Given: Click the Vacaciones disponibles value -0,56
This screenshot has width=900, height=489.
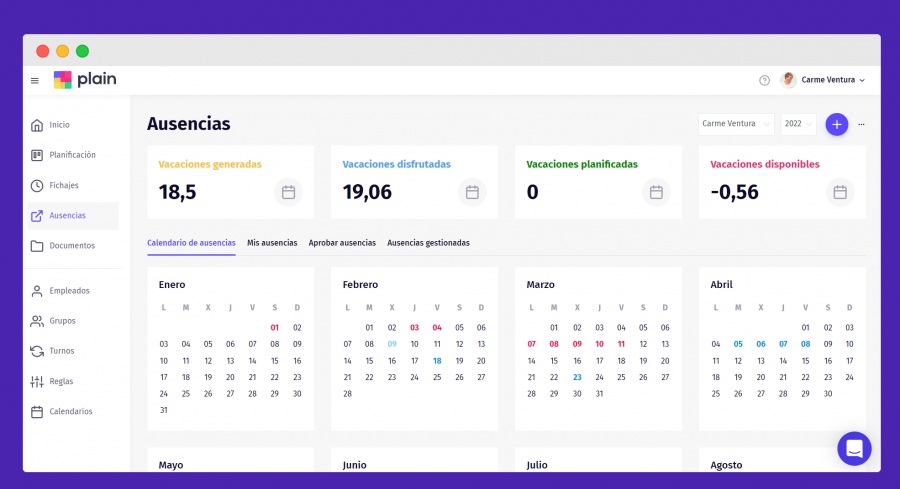Looking at the screenshot, I should [x=735, y=192].
